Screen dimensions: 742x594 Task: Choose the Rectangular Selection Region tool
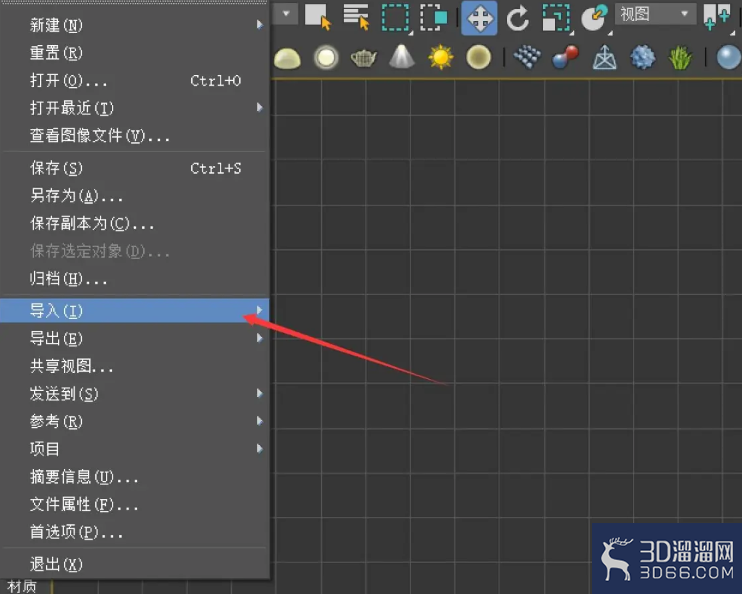[396, 18]
